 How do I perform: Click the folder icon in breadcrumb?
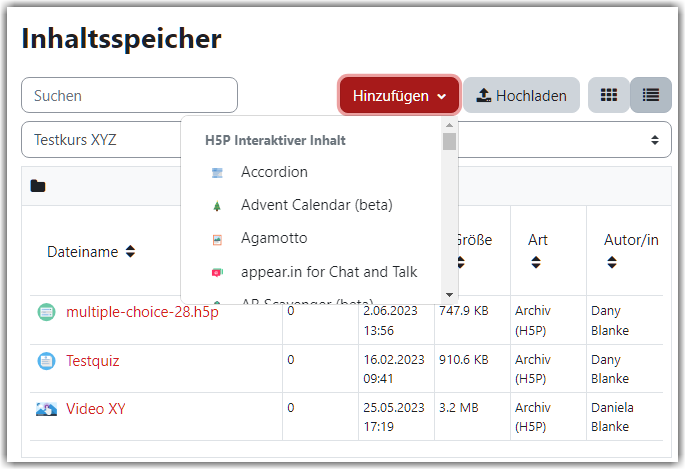(x=38, y=186)
